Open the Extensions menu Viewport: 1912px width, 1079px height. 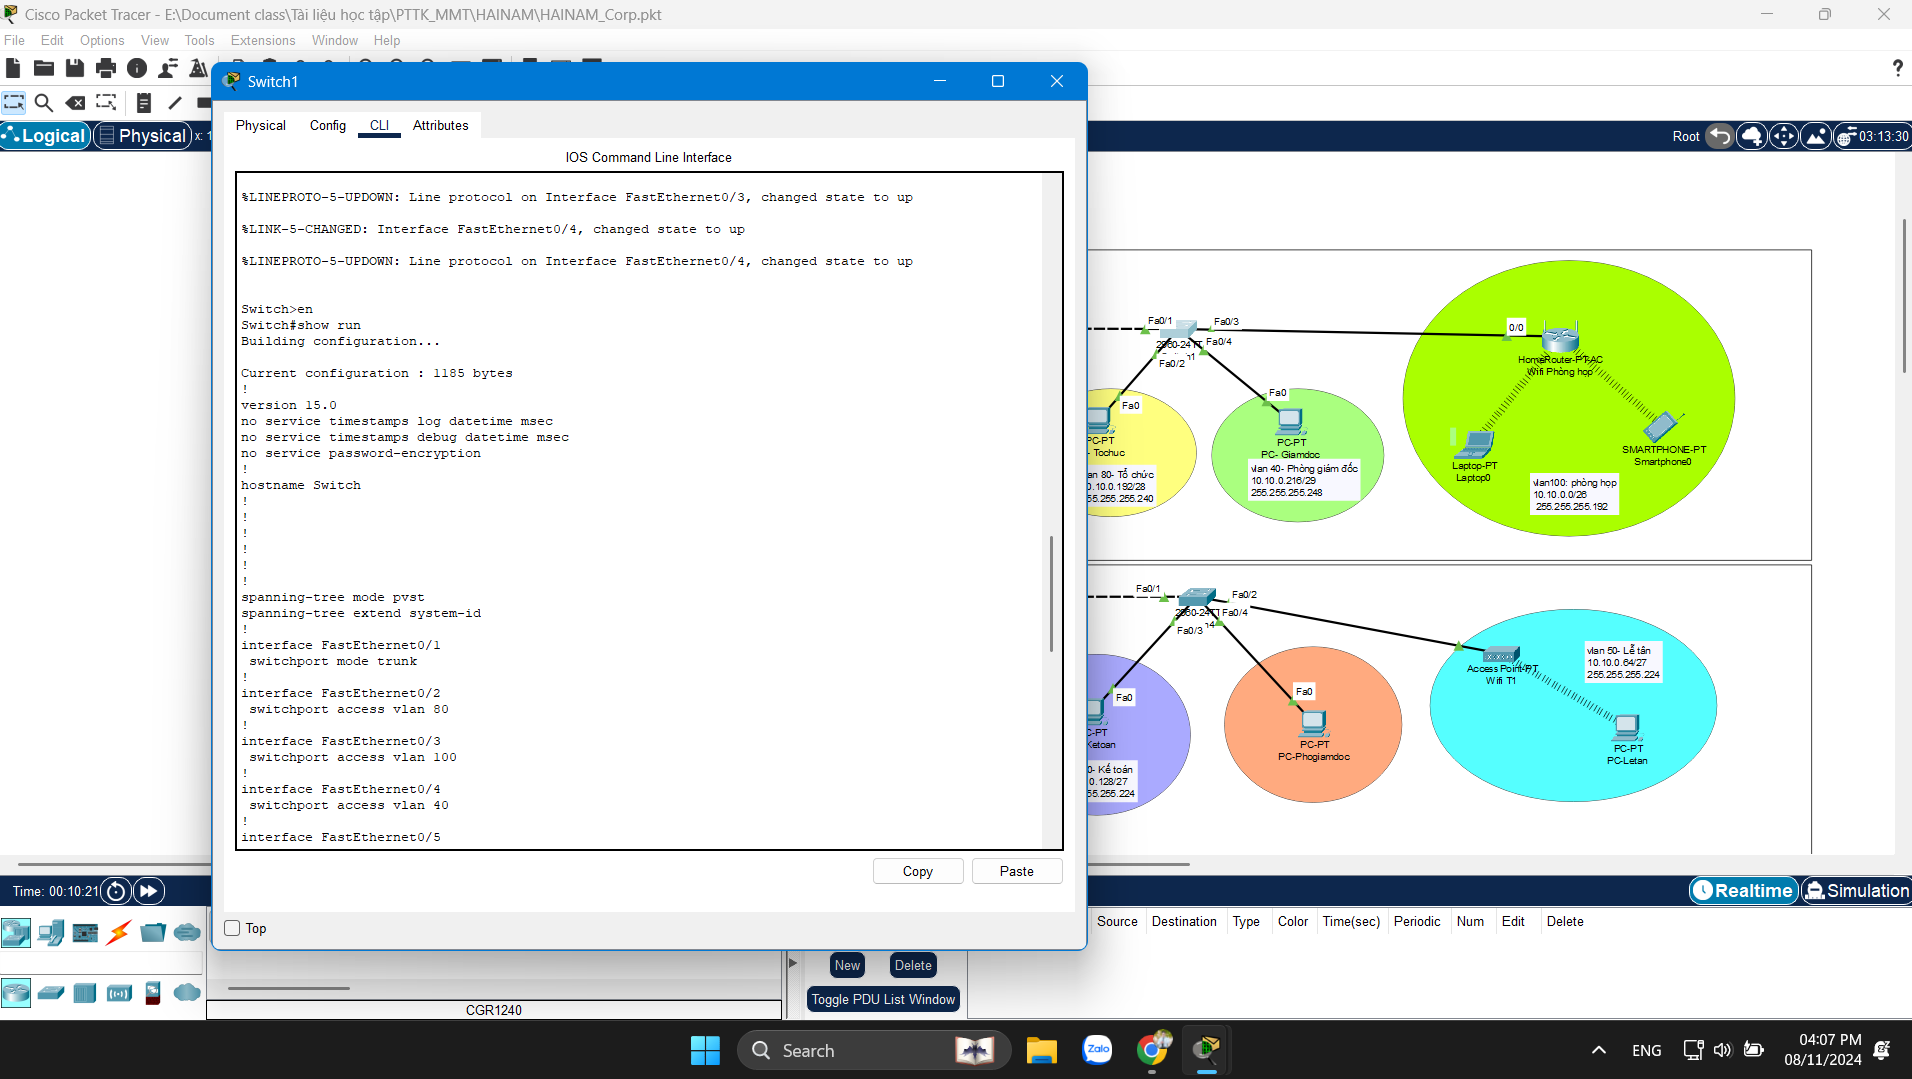[x=263, y=40]
